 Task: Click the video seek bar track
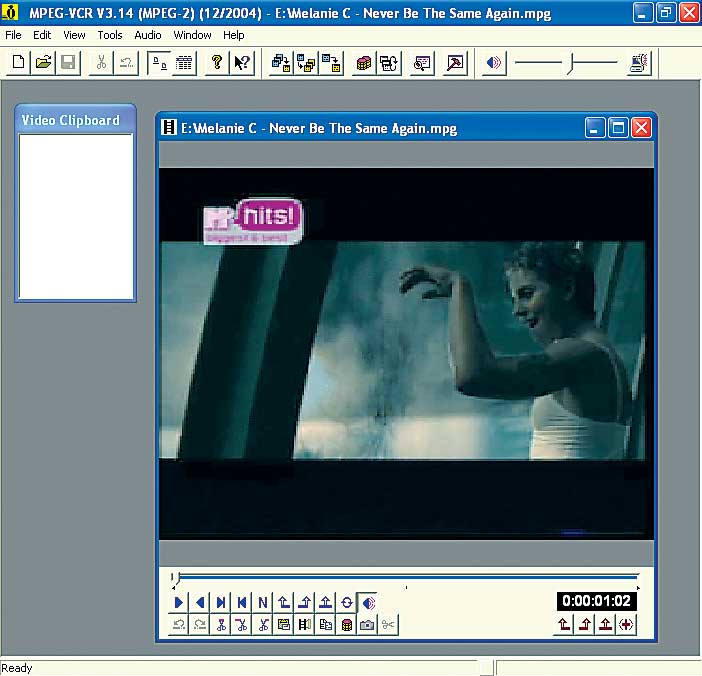pos(405,578)
